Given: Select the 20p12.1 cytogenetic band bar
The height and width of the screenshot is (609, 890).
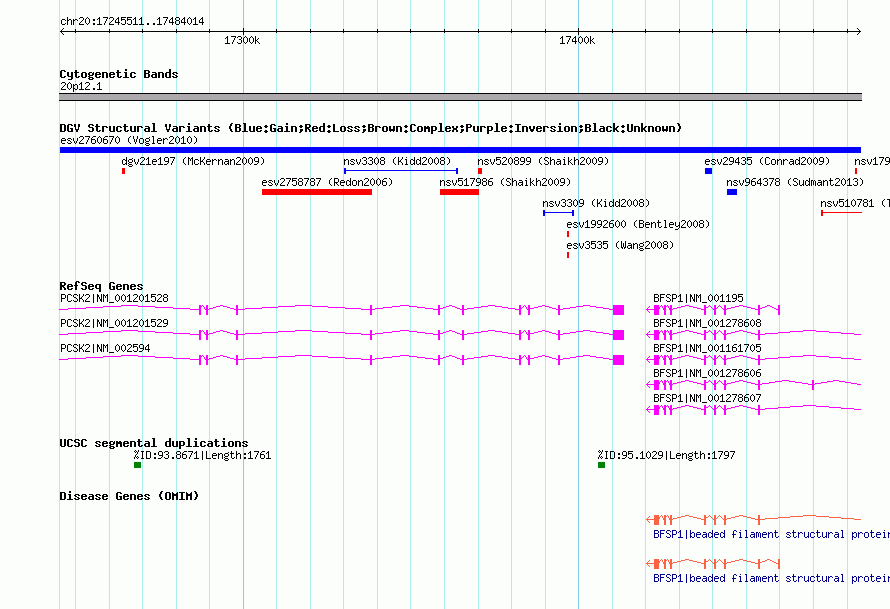Looking at the screenshot, I should tap(460, 97).
